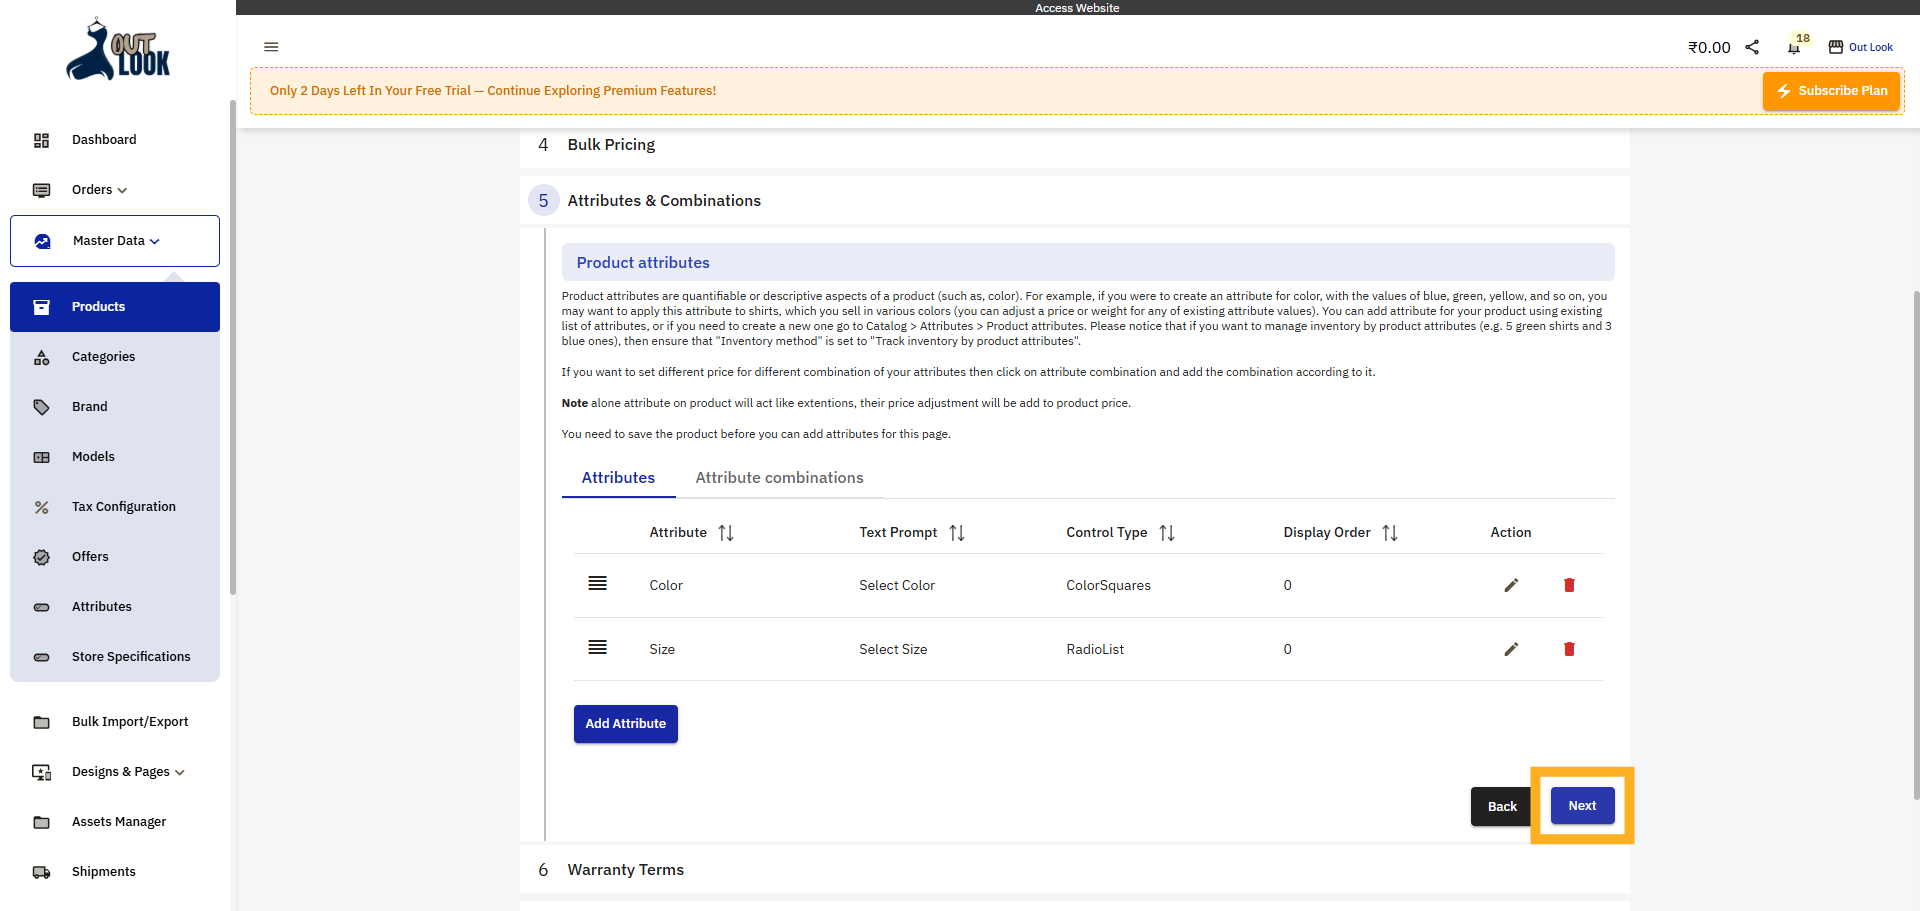Image resolution: width=1920 pixels, height=911 pixels.
Task: Edit the Size attribute pencil icon
Action: (x=1511, y=649)
